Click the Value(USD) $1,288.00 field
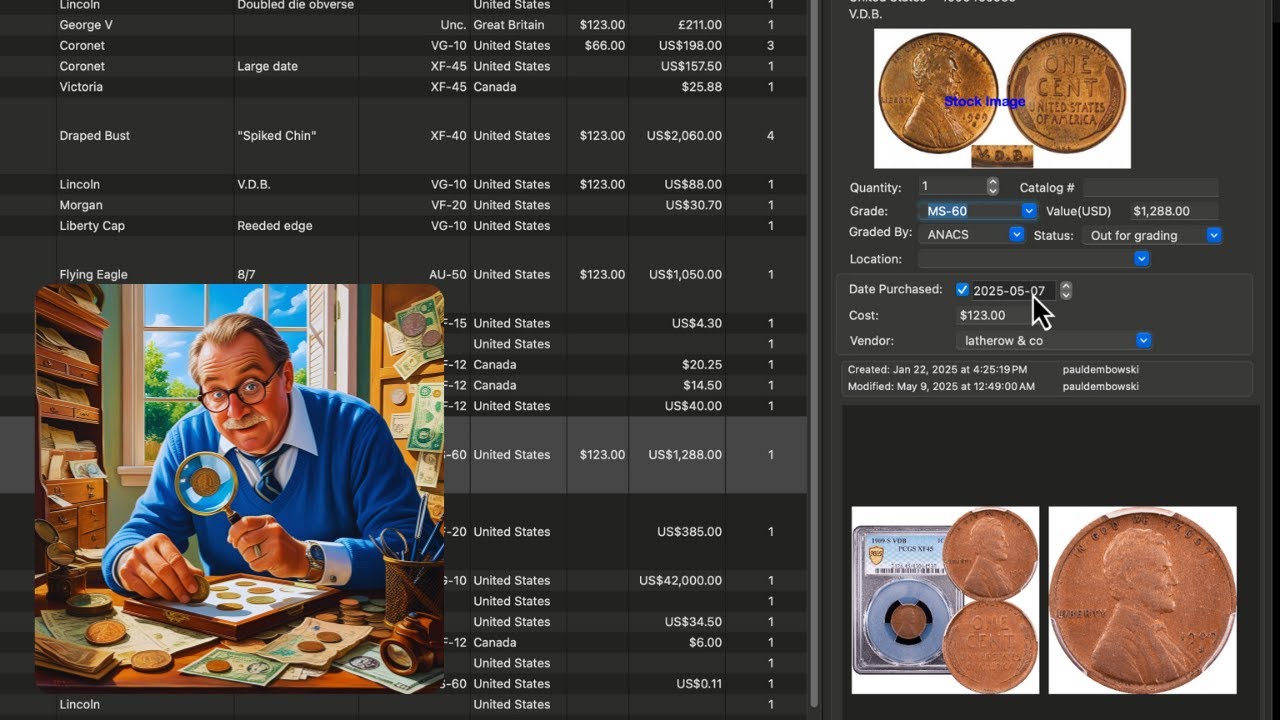The height and width of the screenshot is (720, 1280). click(1173, 211)
